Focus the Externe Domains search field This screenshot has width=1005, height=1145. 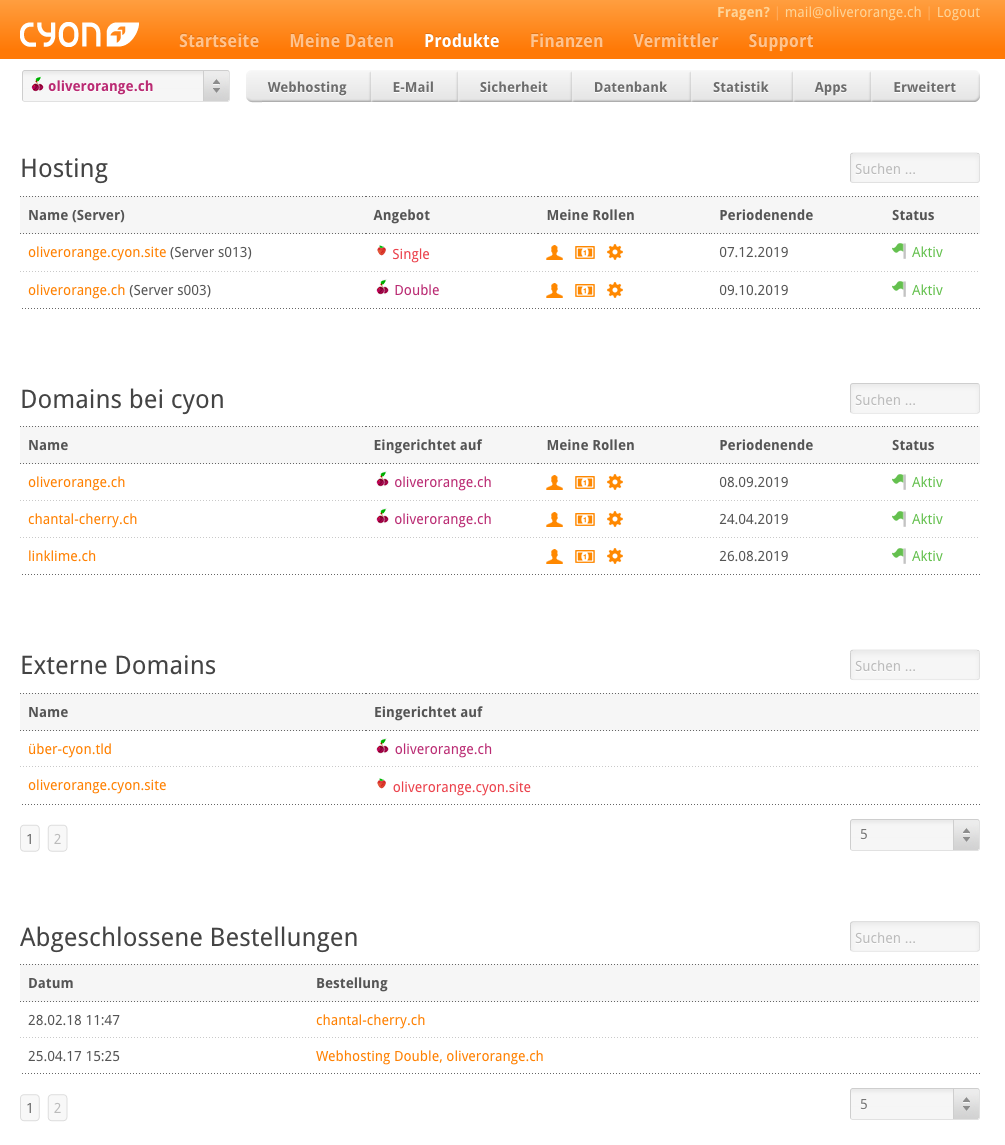point(914,665)
